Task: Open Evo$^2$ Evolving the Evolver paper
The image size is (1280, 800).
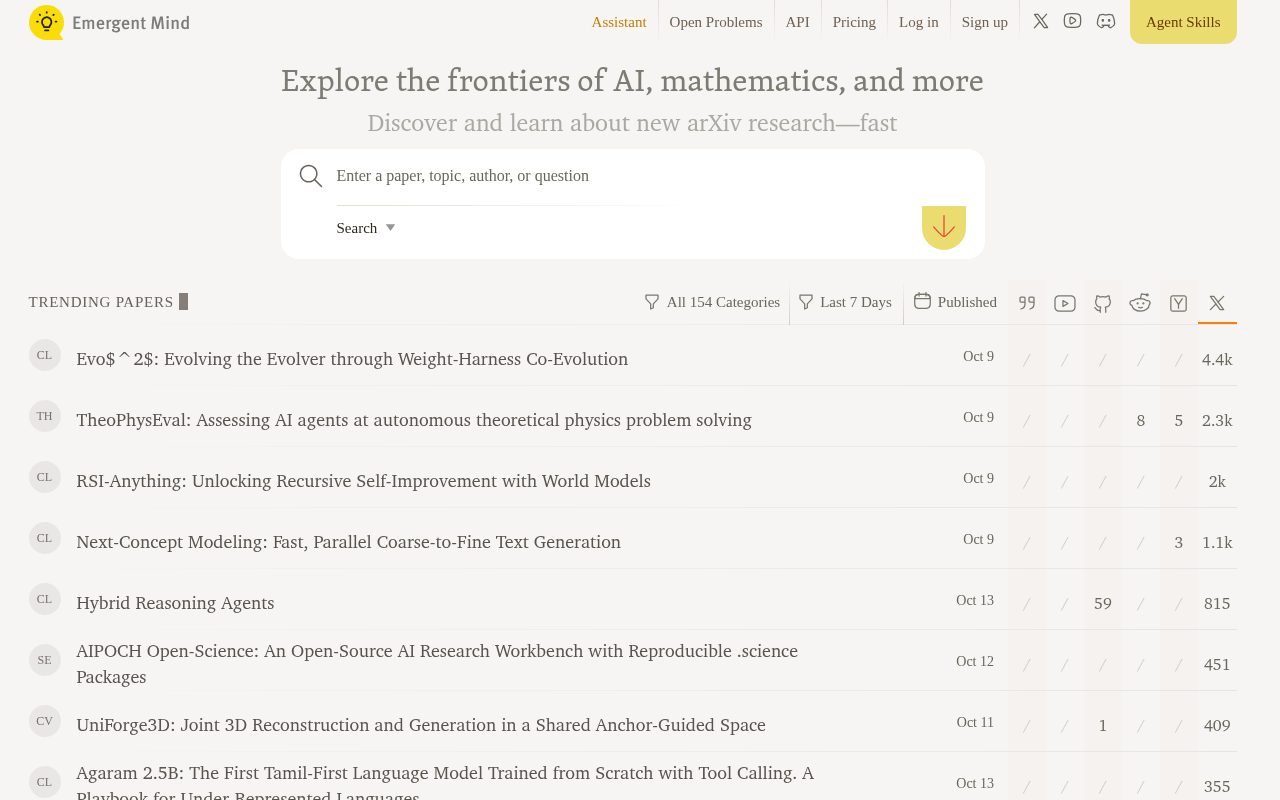Action: pyautogui.click(x=352, y=359)
